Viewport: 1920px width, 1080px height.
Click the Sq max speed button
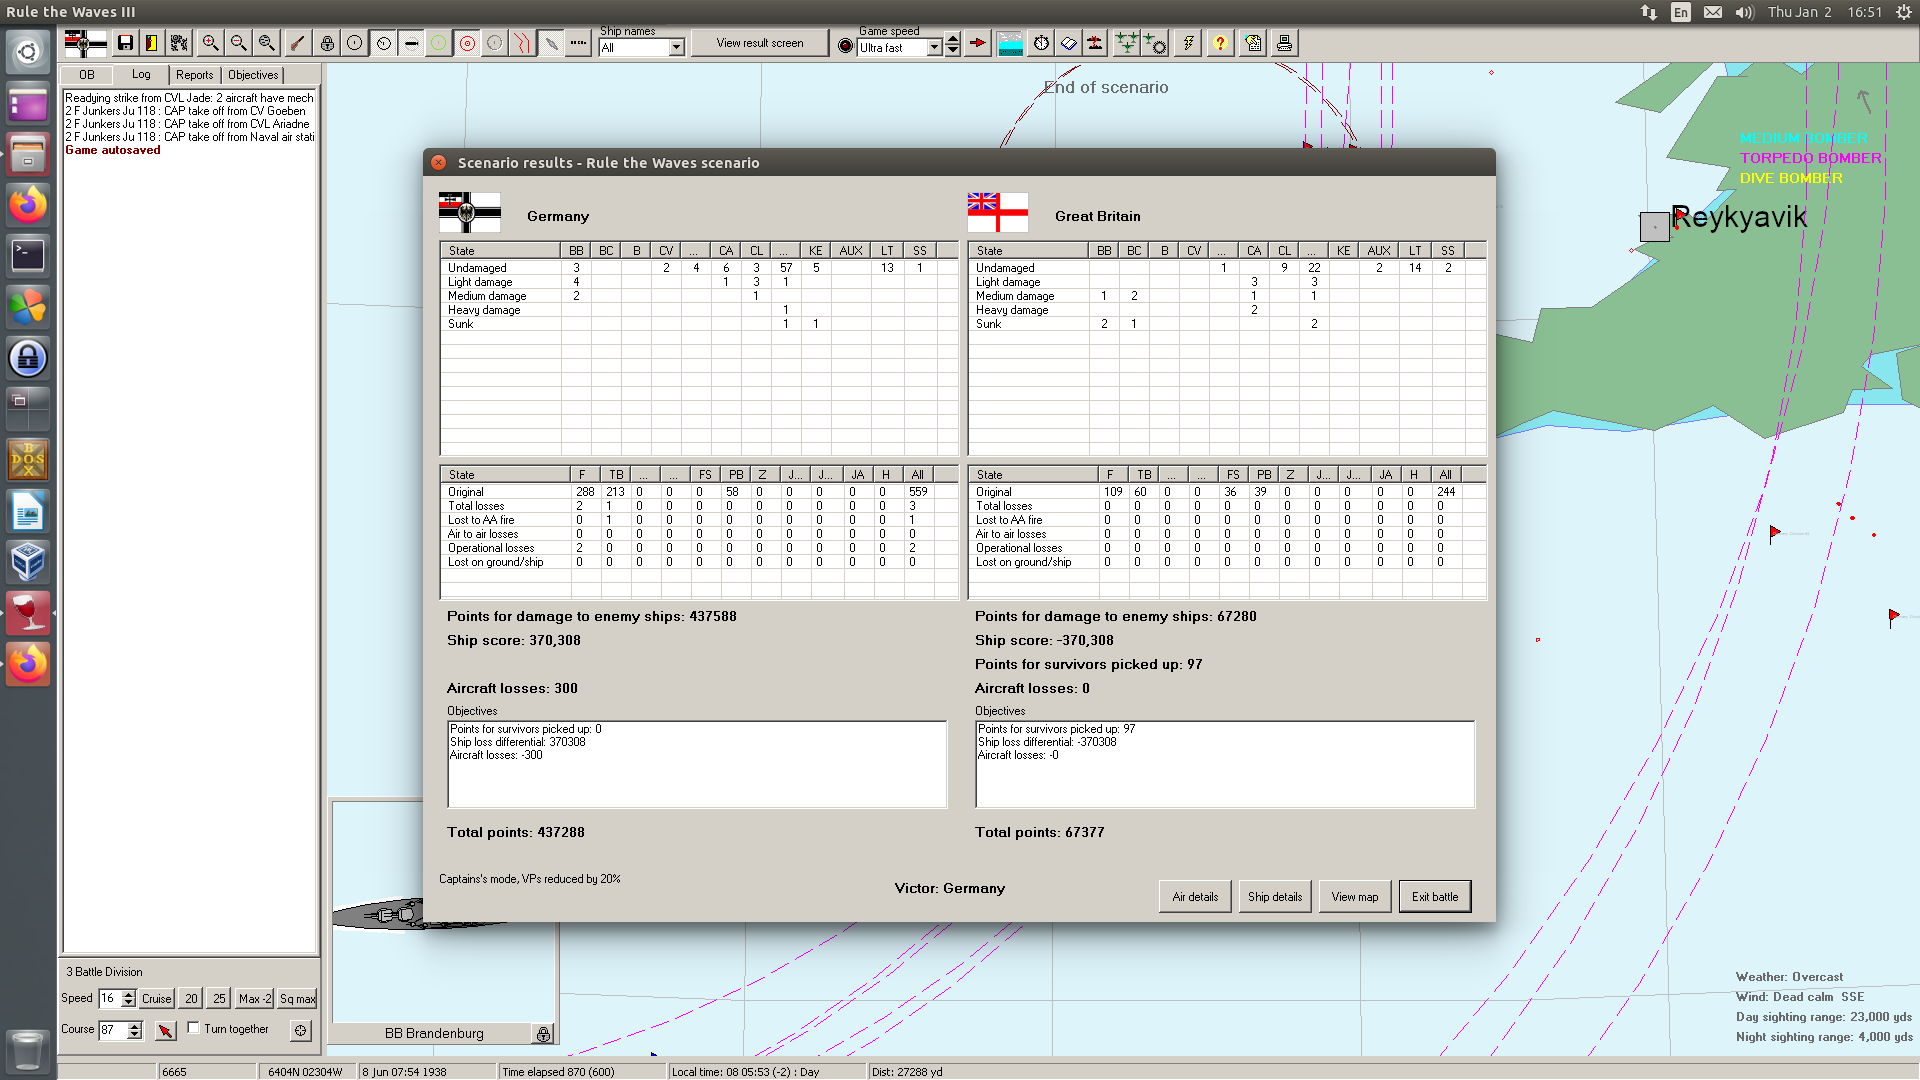pyautogui.click(x=297, y=998)
